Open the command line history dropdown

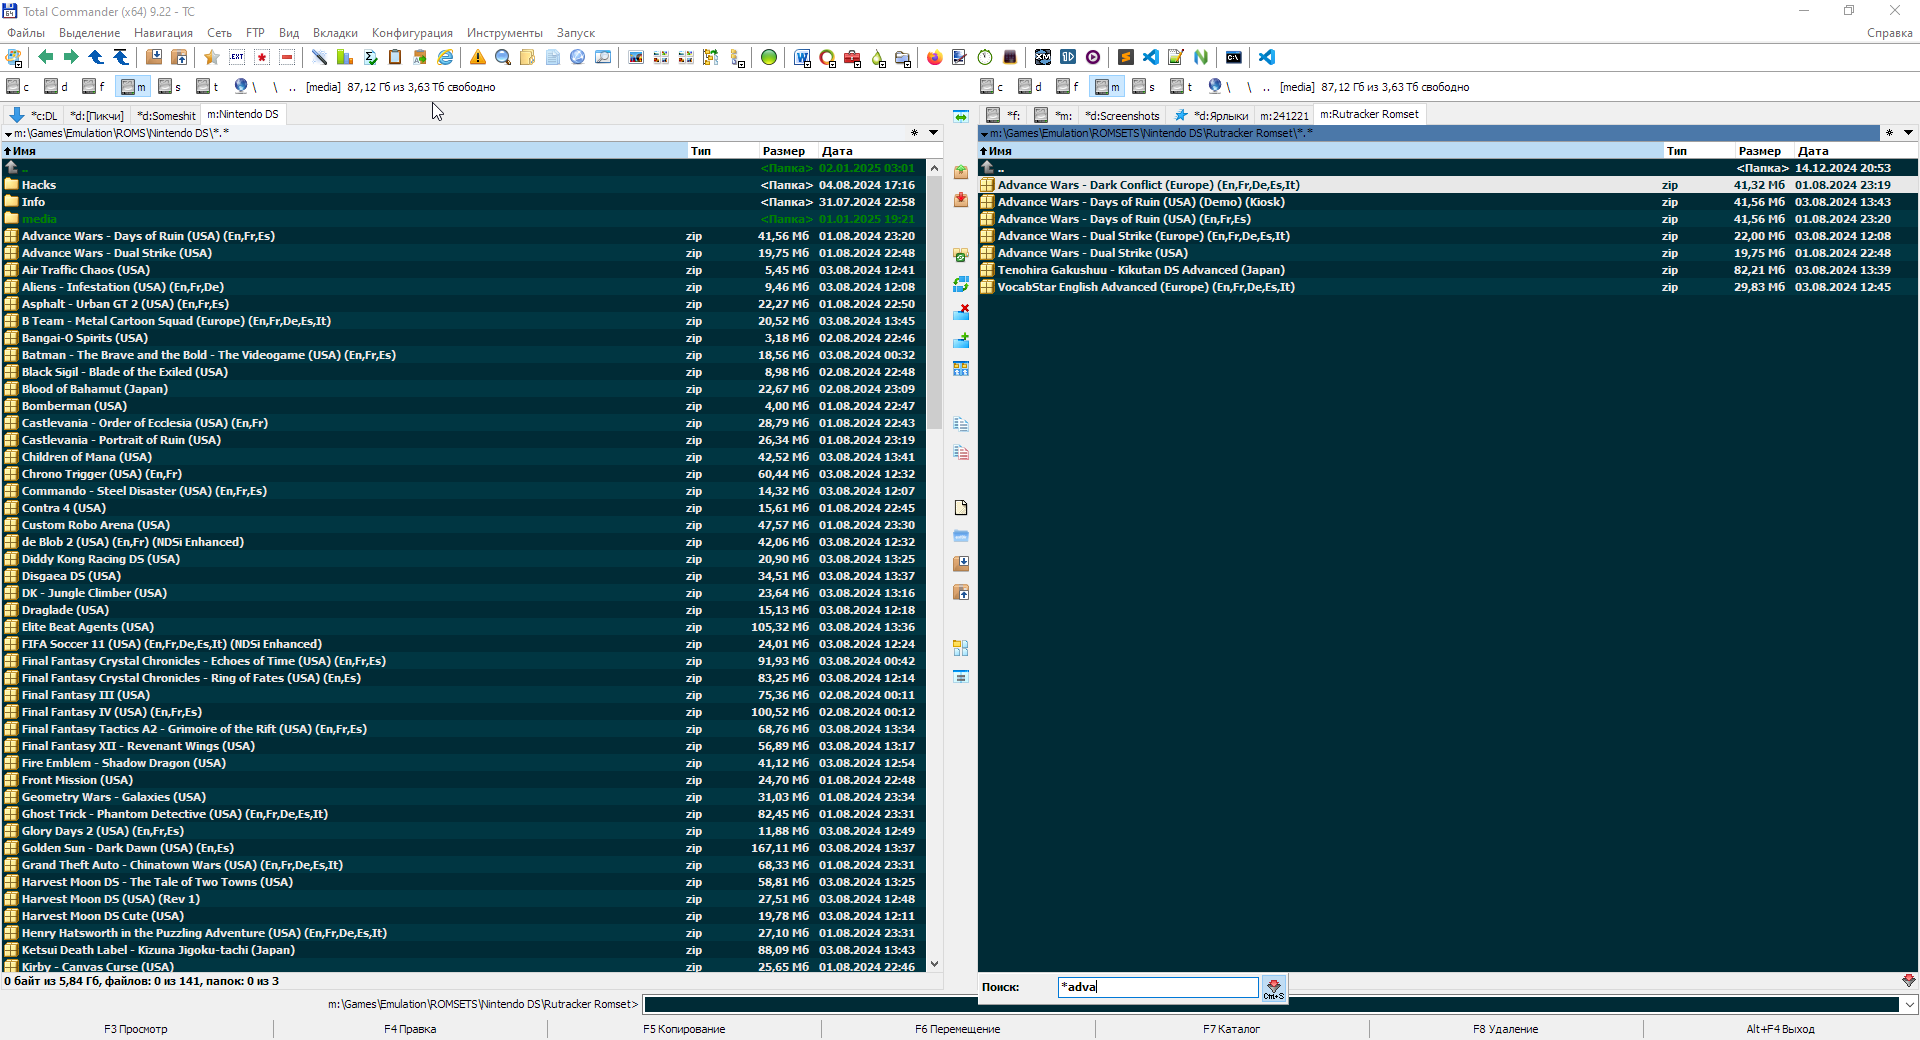point(1909,1004)
